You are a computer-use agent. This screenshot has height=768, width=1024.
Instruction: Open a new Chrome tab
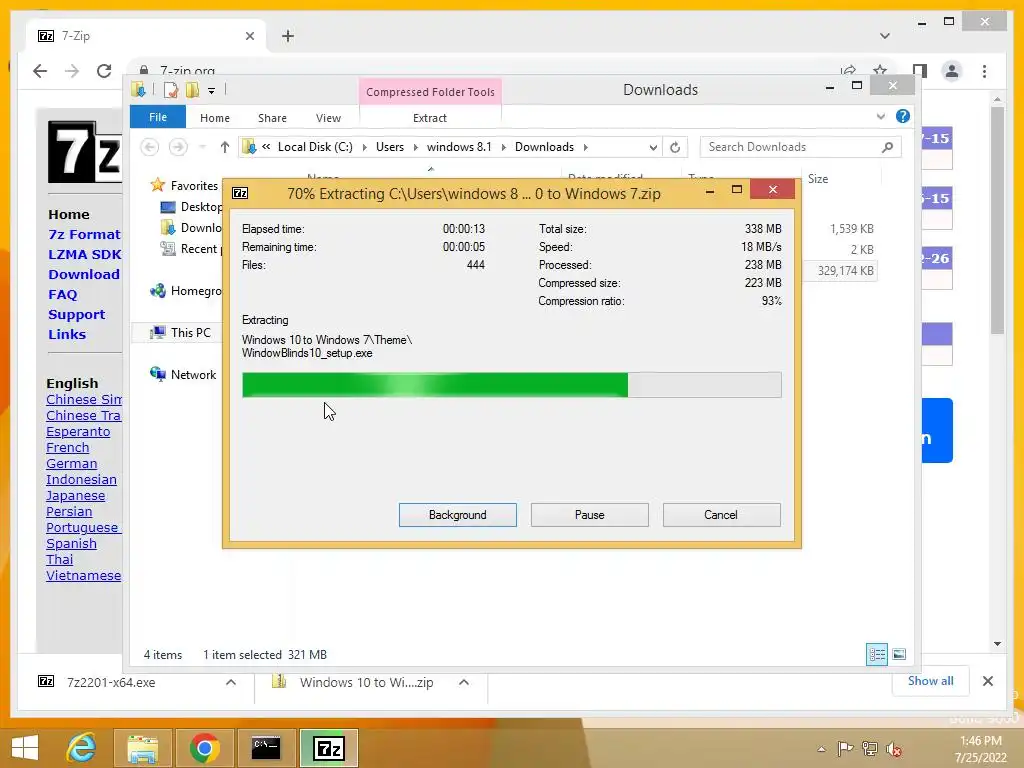288,36
